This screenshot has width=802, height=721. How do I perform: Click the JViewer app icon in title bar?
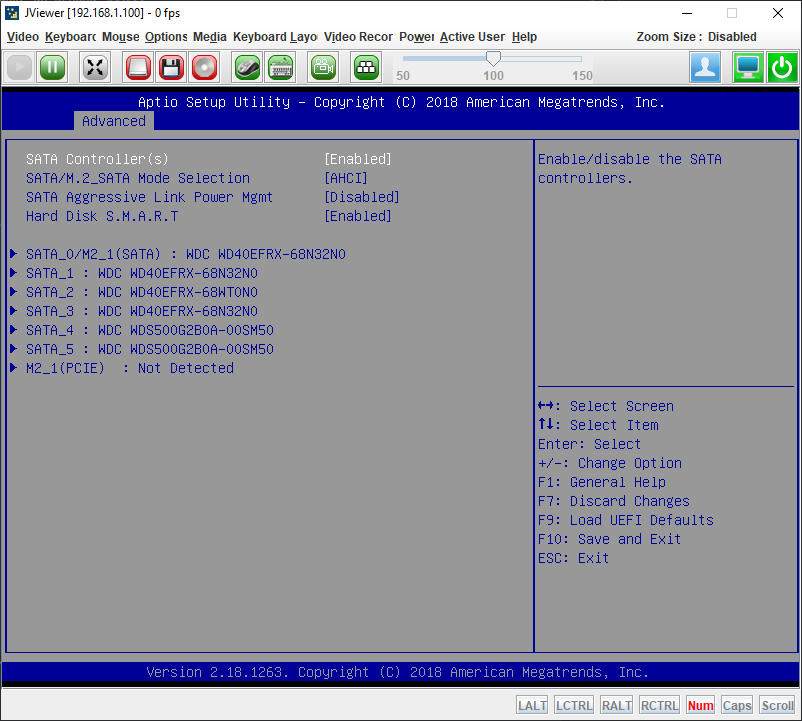pos(12,12)
